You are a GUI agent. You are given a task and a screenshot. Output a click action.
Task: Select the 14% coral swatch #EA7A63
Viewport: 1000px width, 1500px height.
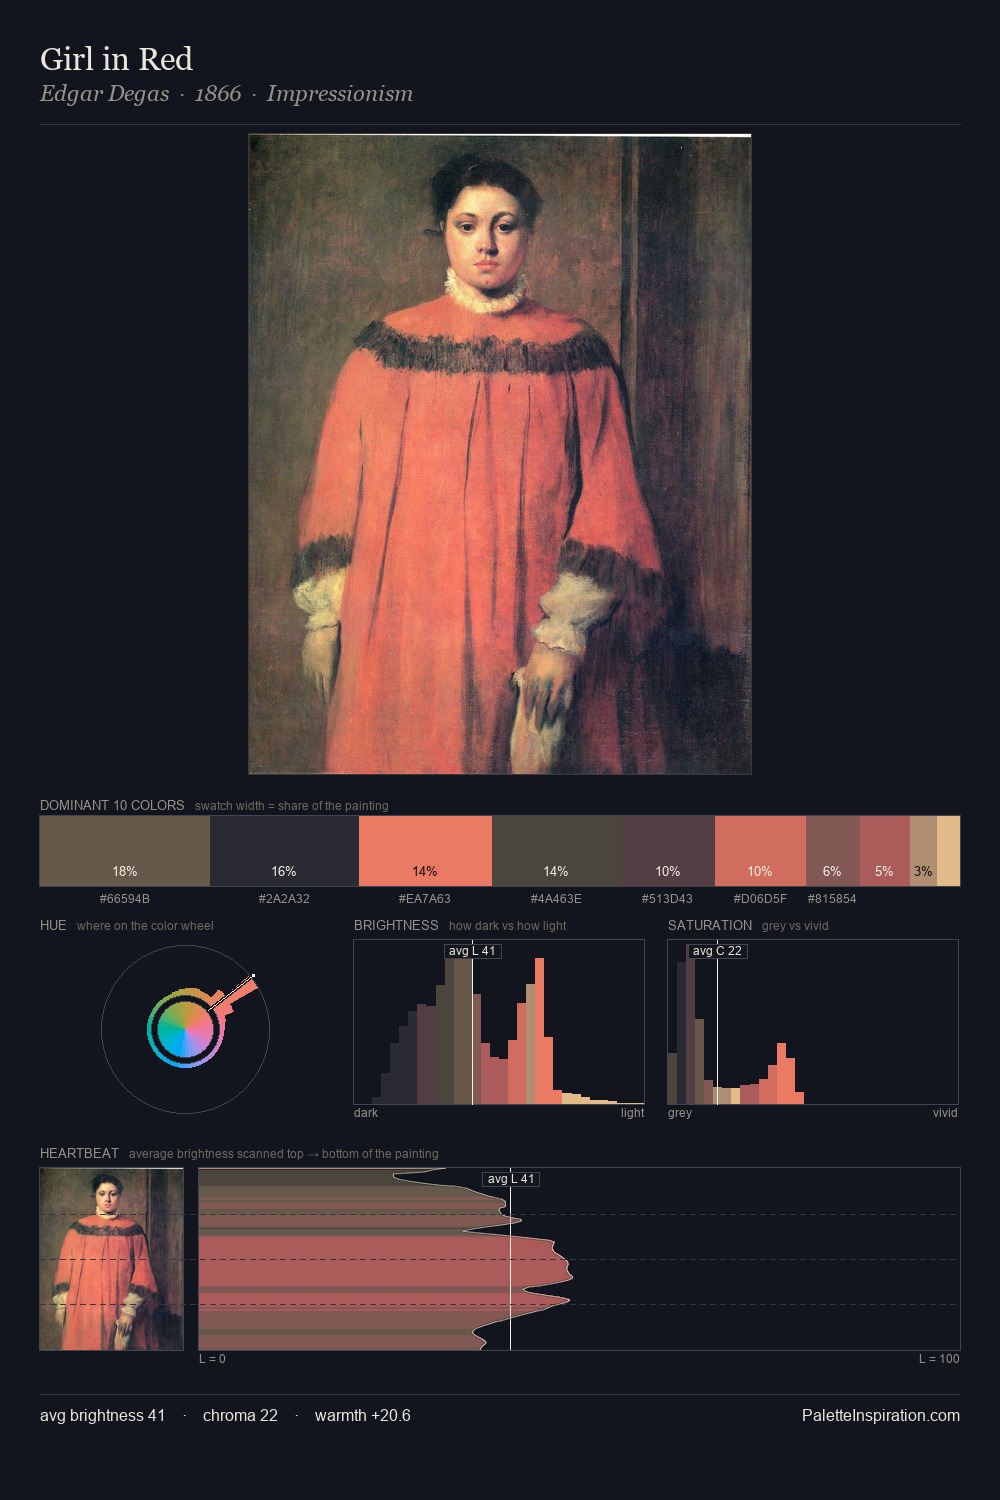point(425,851)
